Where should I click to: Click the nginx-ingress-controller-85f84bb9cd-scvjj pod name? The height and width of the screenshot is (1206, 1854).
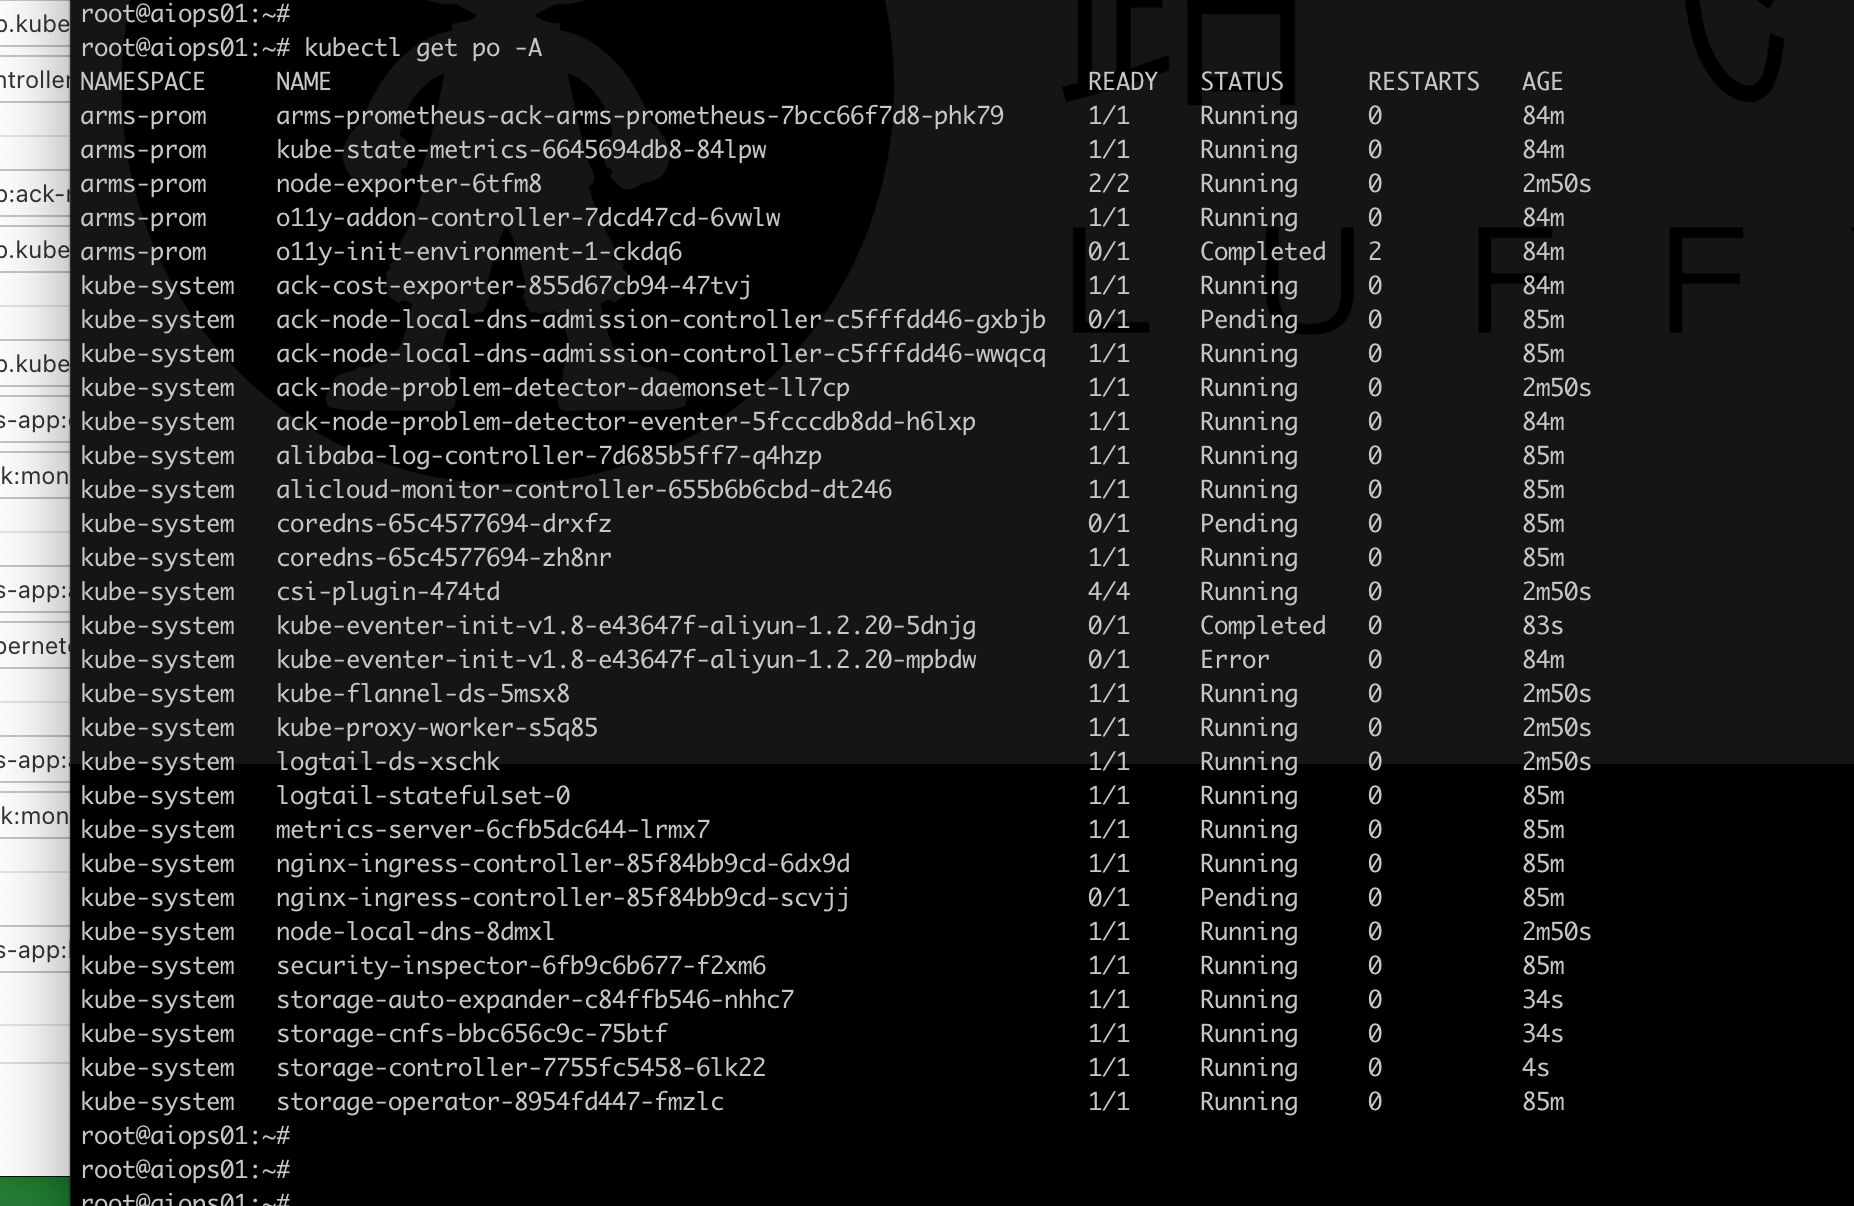563,898
